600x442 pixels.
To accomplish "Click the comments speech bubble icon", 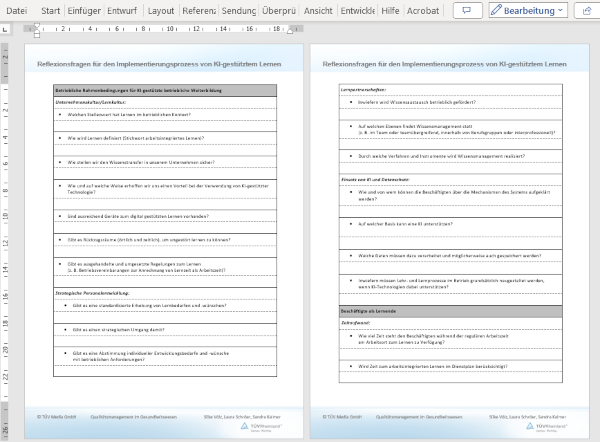I will [x=466, y=10].
